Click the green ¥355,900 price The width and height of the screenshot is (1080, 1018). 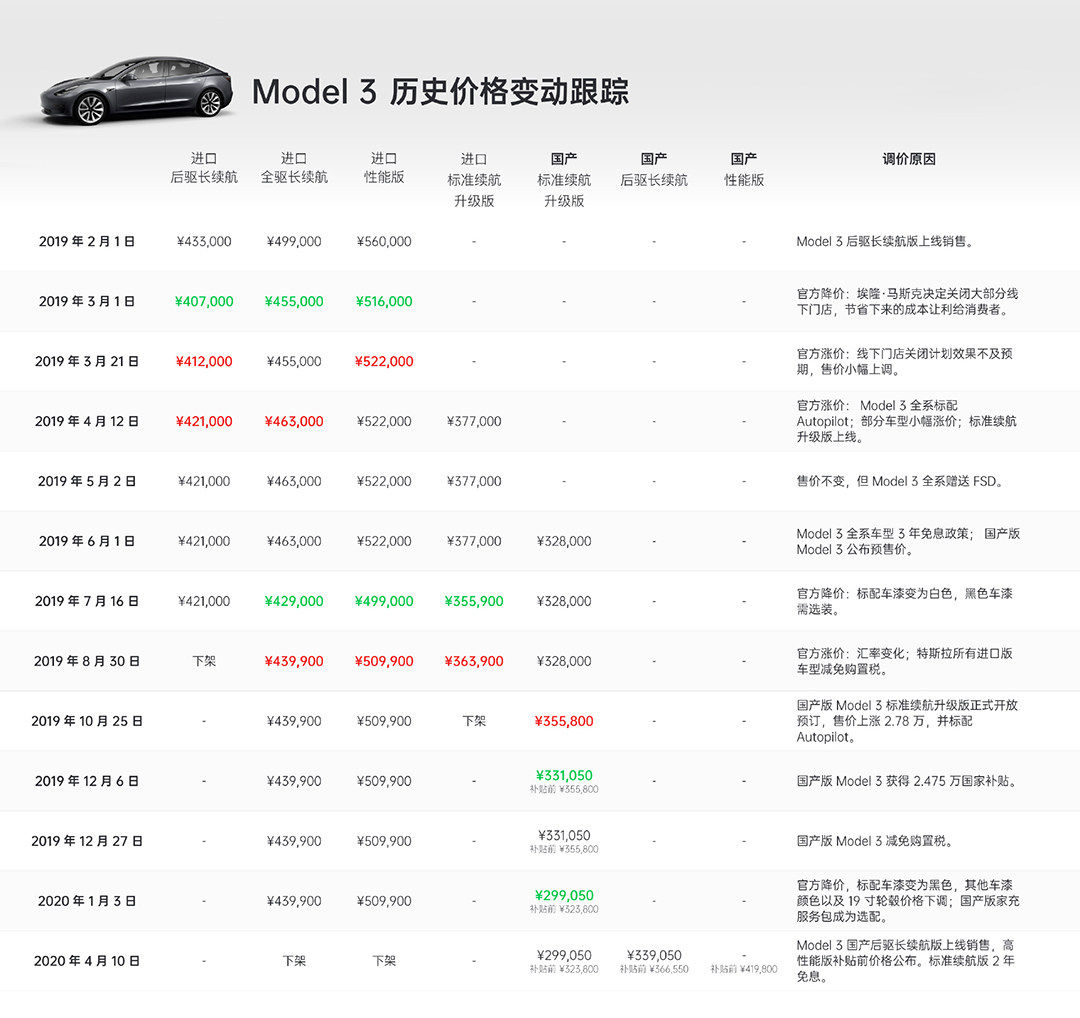(474, 601)
